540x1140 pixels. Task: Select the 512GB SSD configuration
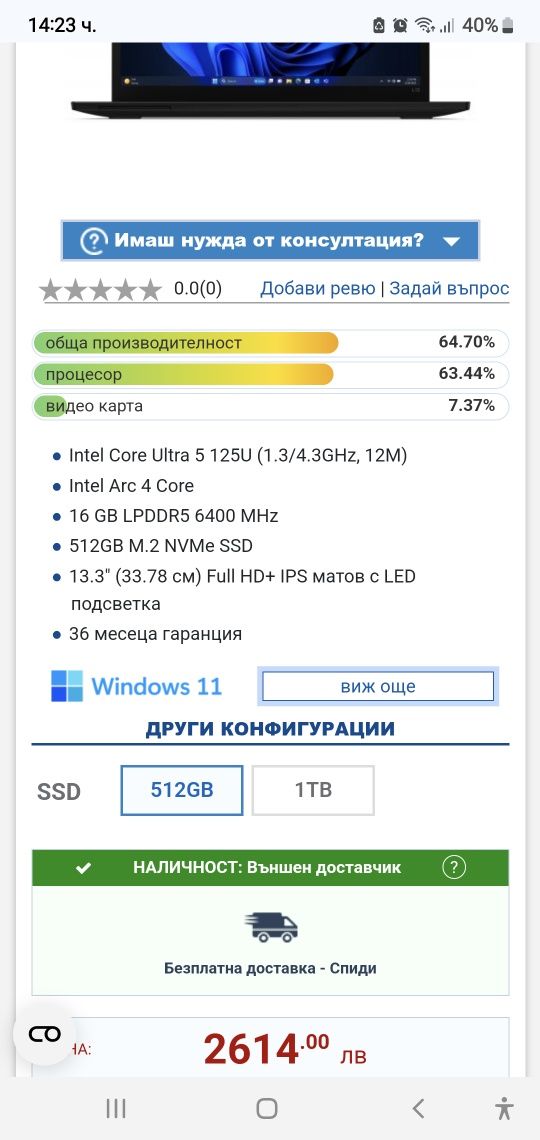coord(182,790)
